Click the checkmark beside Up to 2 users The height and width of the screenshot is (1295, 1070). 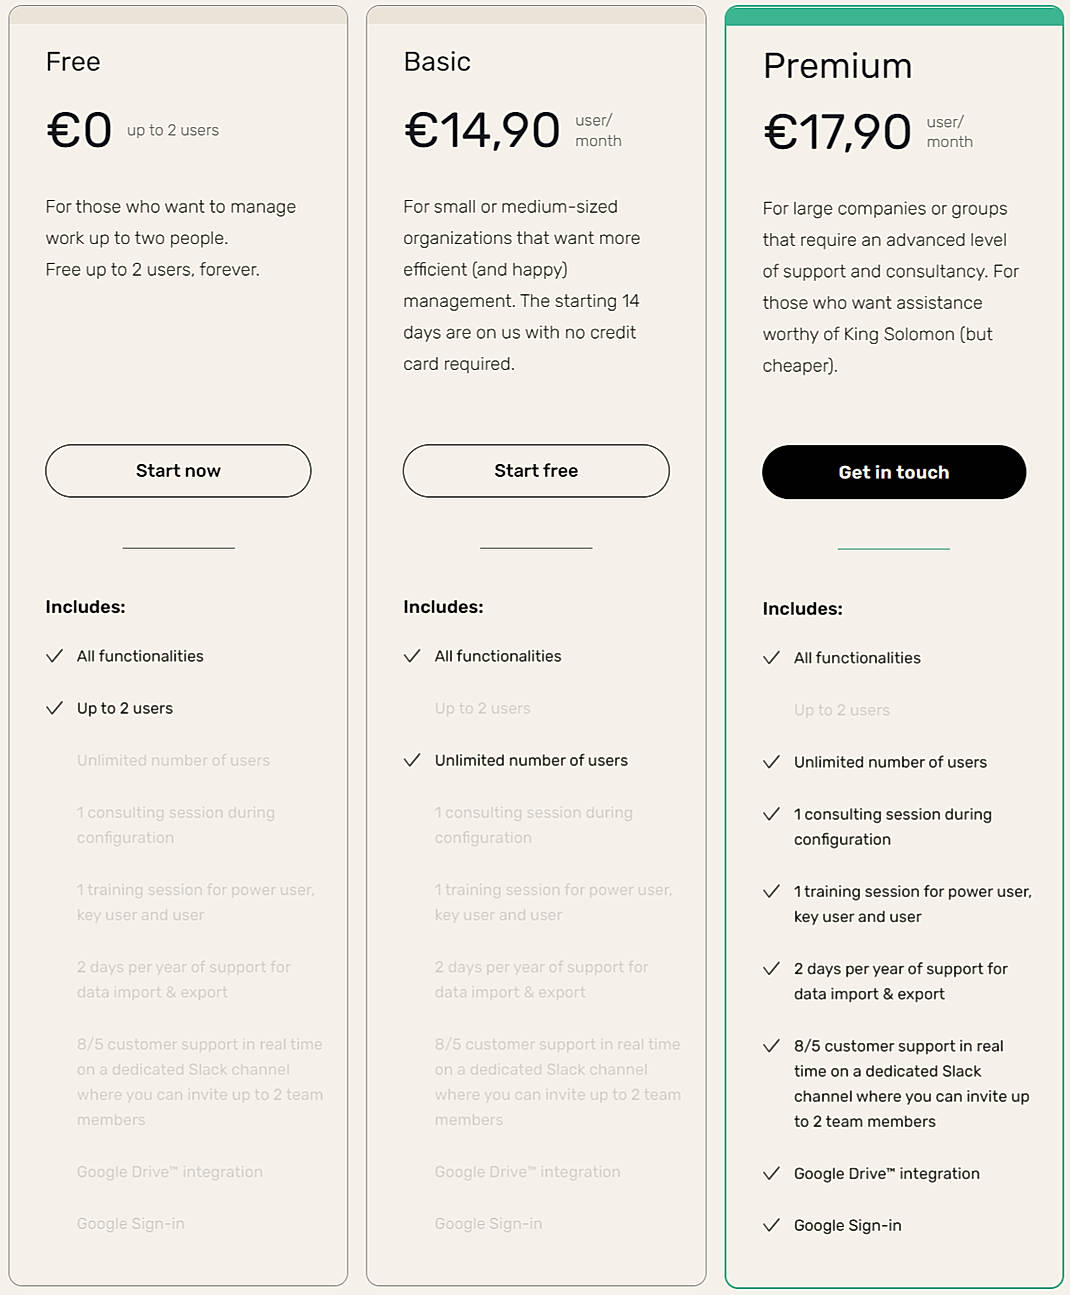(55, 708)
